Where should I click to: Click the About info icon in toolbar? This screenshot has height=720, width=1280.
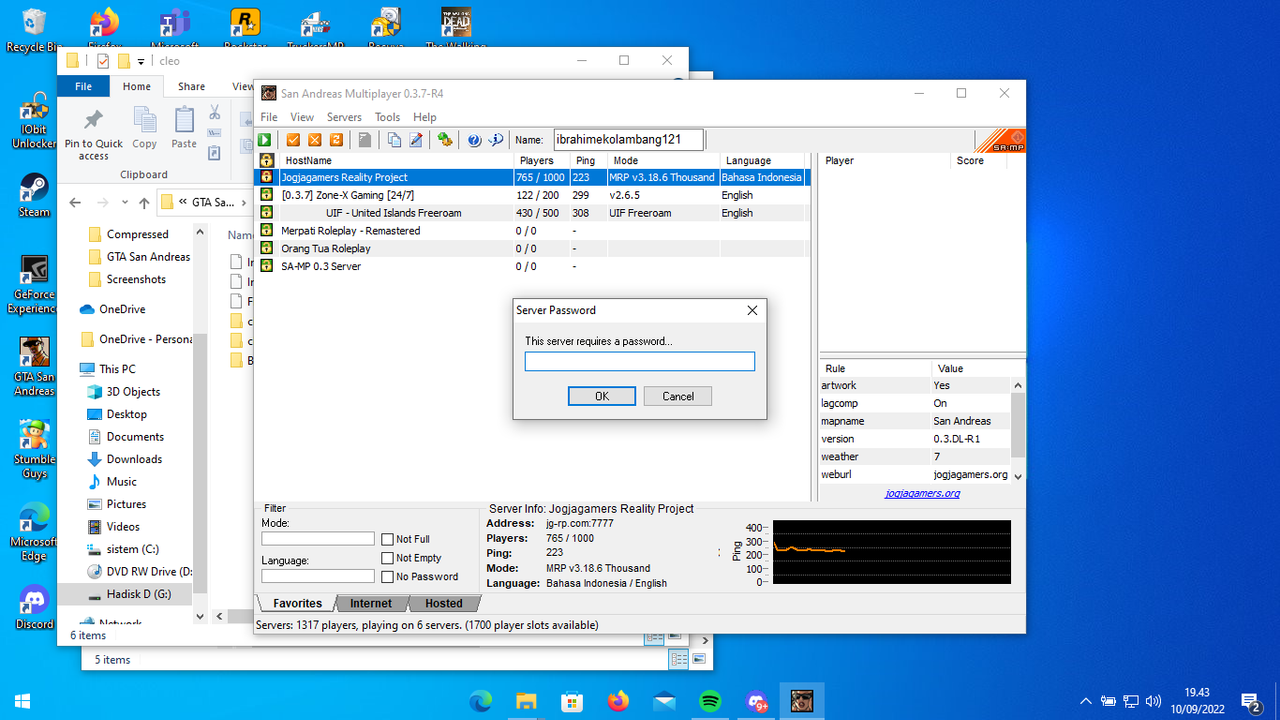pyautogui.click(x=495, y=140)
